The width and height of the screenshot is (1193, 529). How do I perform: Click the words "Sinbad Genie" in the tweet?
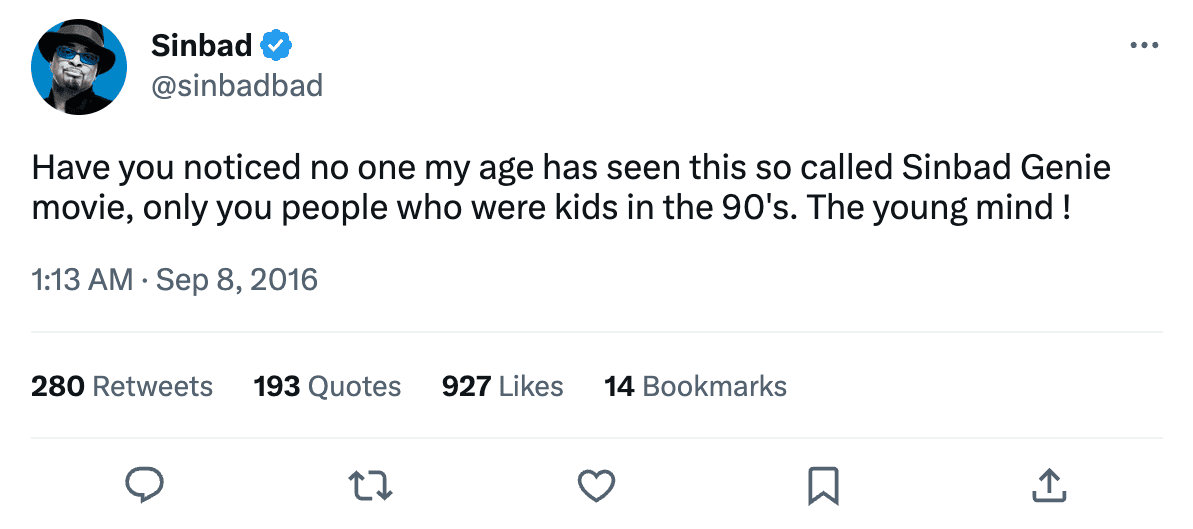(x=1006, y=167)
